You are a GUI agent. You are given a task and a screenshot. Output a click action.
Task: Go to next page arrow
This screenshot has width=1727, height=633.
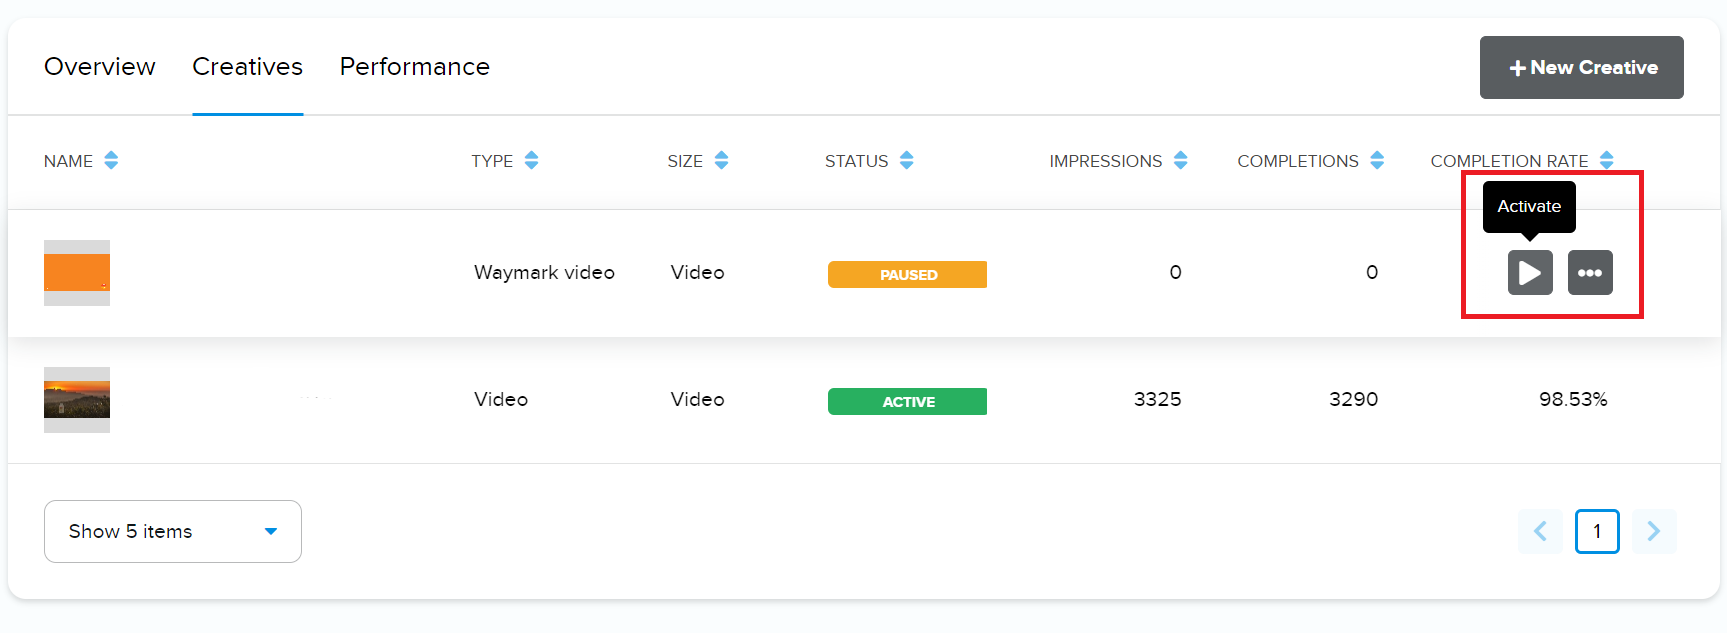(1654, 531)
